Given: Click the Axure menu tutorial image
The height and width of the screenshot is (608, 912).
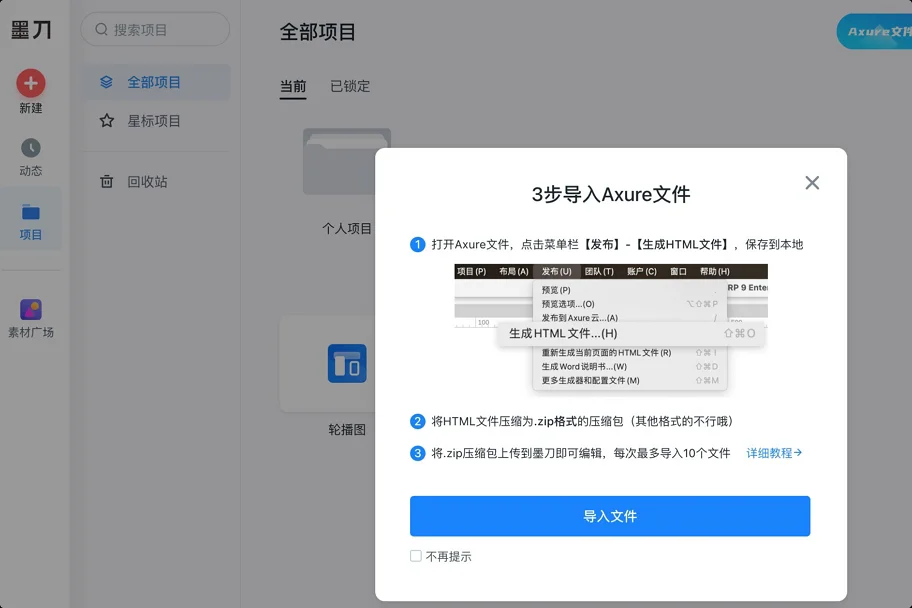Looking at the screenshot, I should 611,328.
